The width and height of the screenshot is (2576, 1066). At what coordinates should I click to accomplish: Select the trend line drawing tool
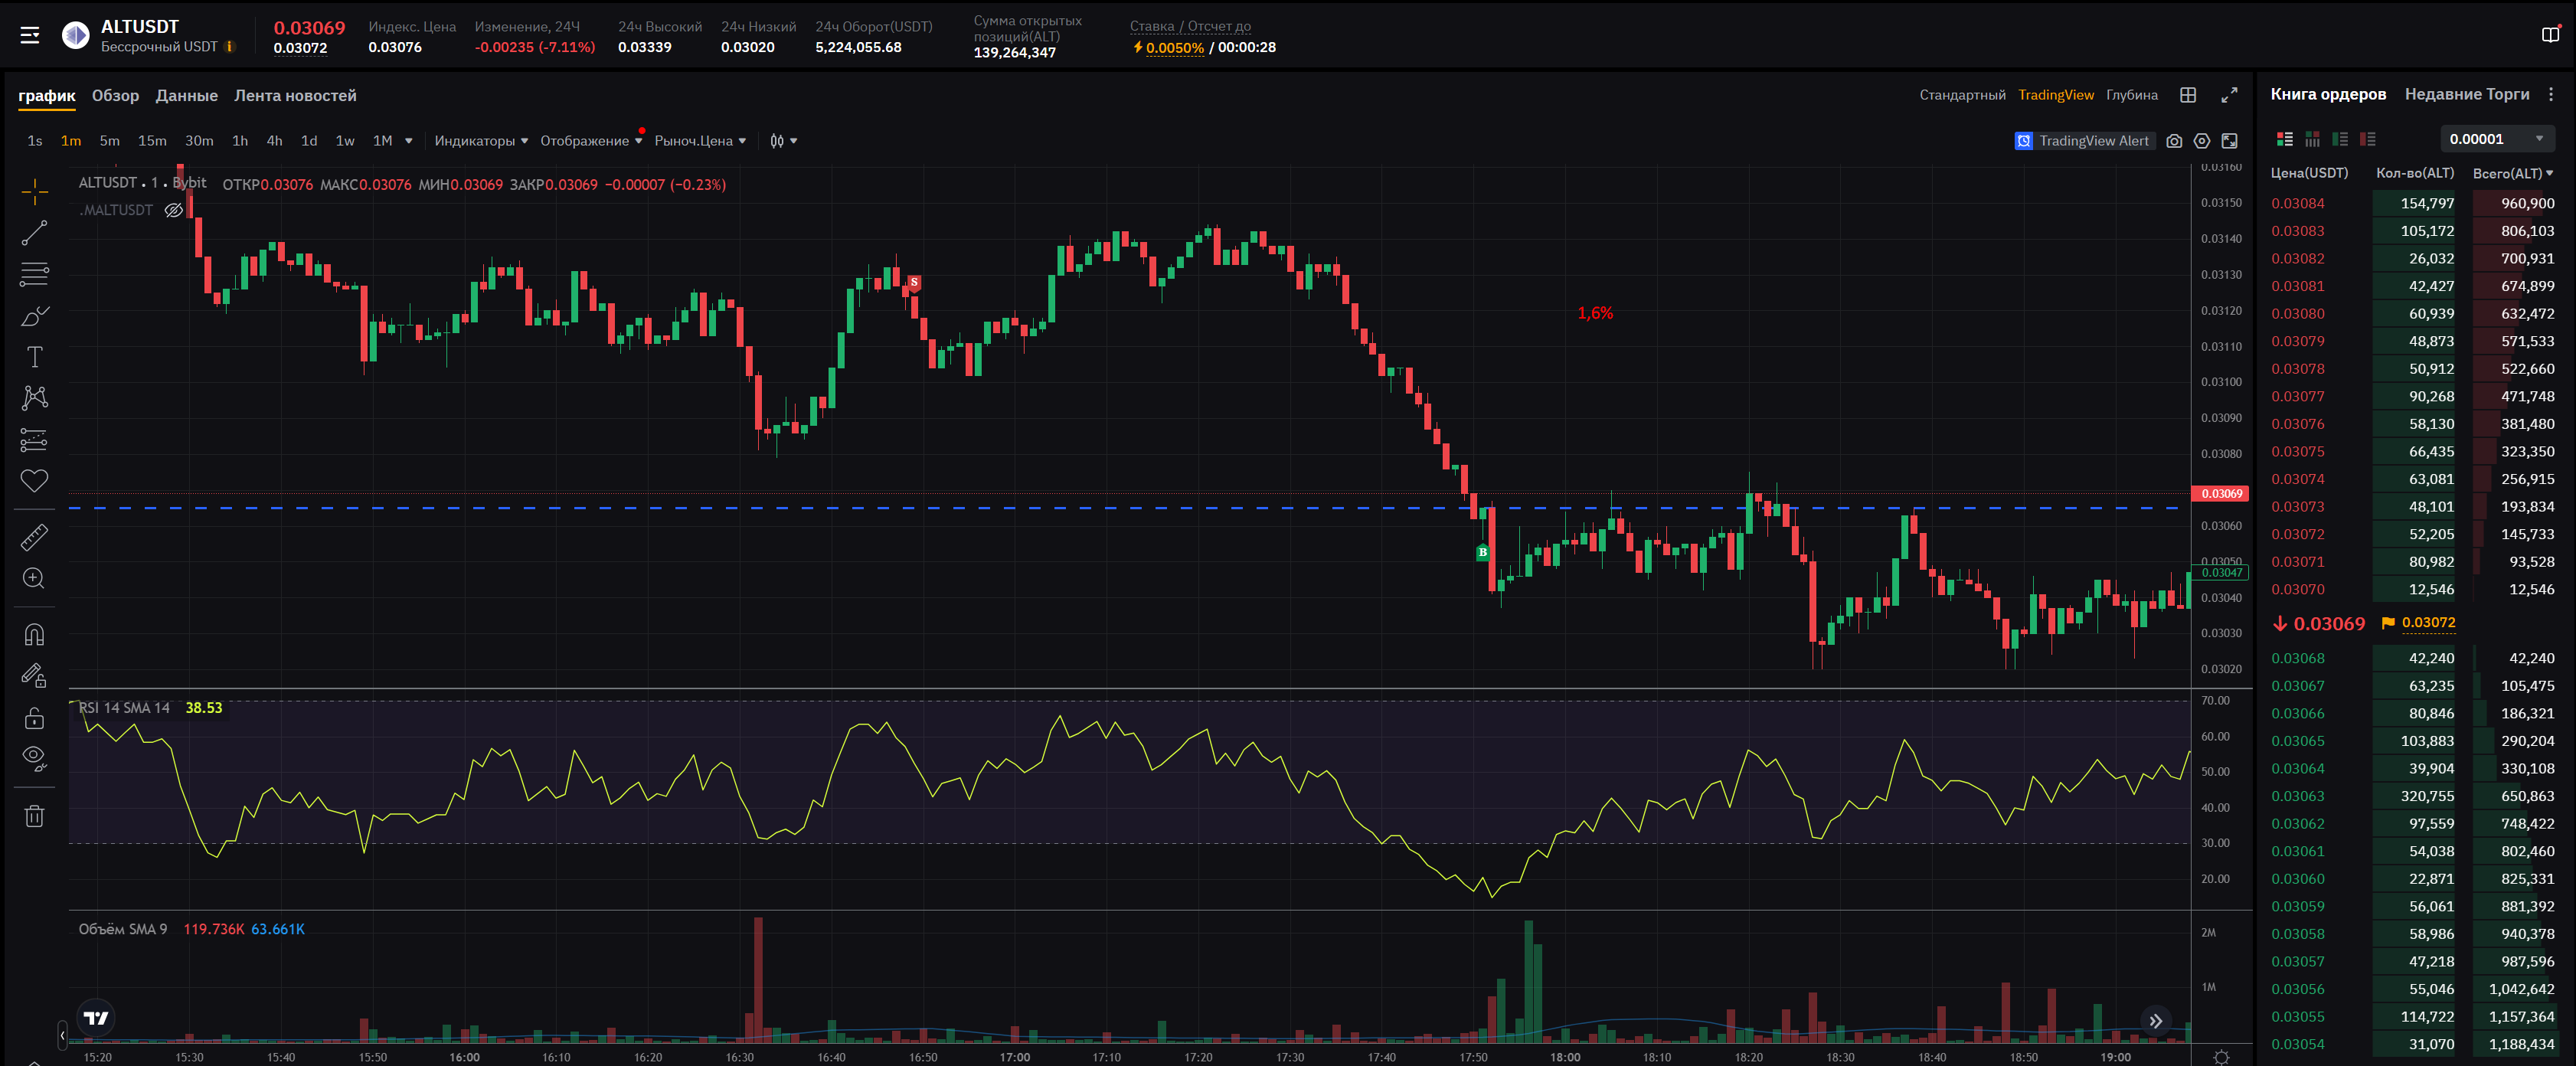pos(34,233)
